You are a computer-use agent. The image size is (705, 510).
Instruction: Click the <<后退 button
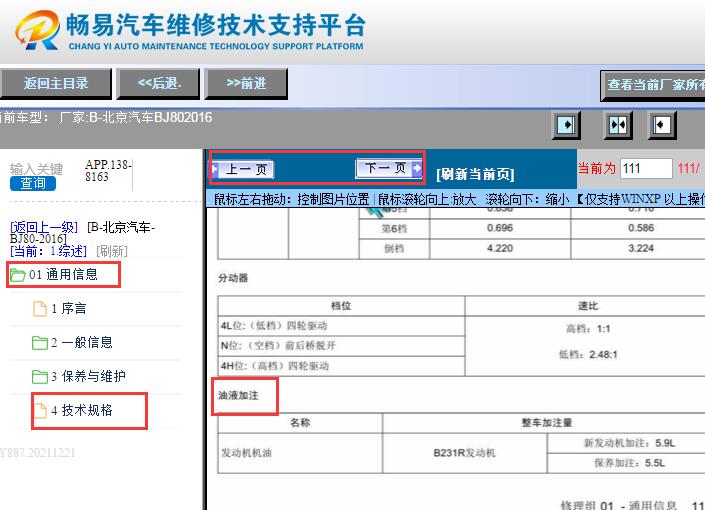pyautogui.click(x=158, y=84)
